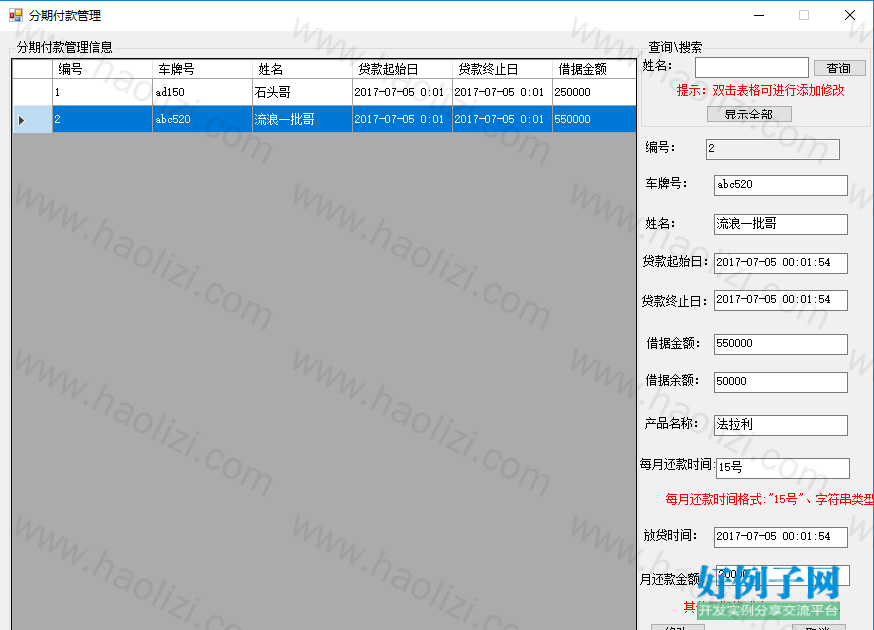Screen dimensions: 874x630
Task: Click the 编号 input containing 2
Action: pos(773,149)
